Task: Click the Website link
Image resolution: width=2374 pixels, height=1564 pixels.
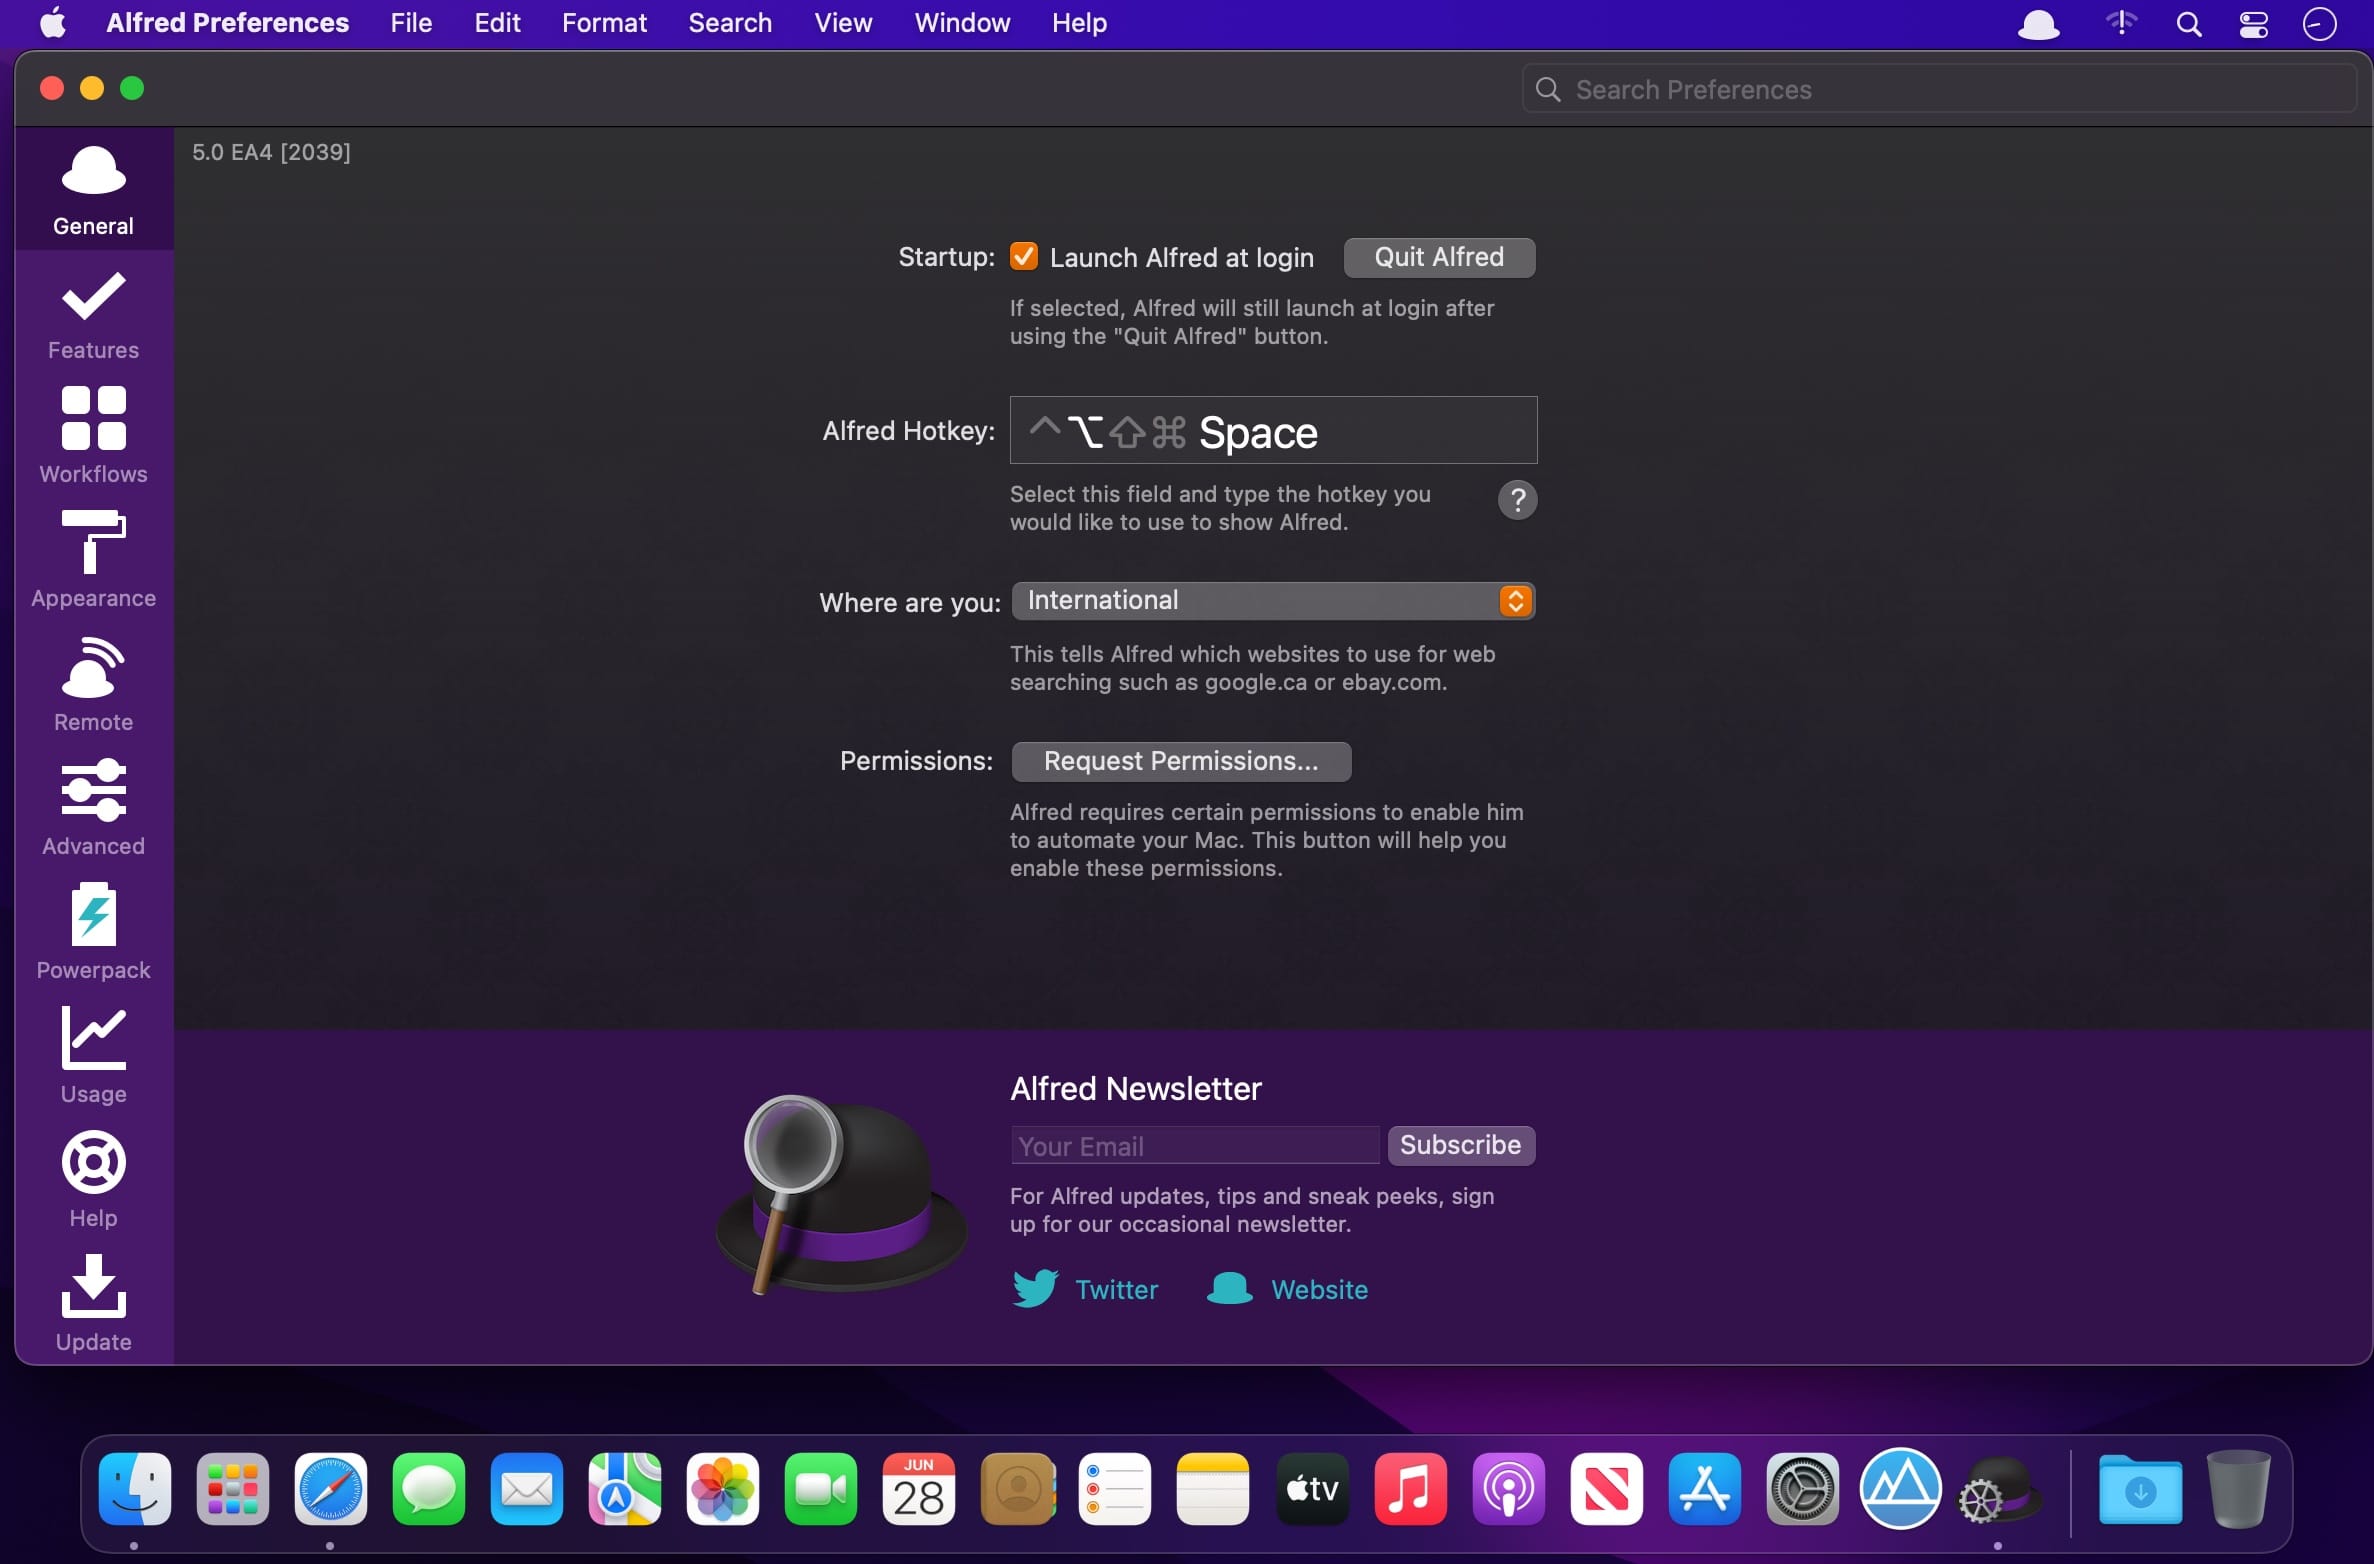Action: click(1318, 1288)
